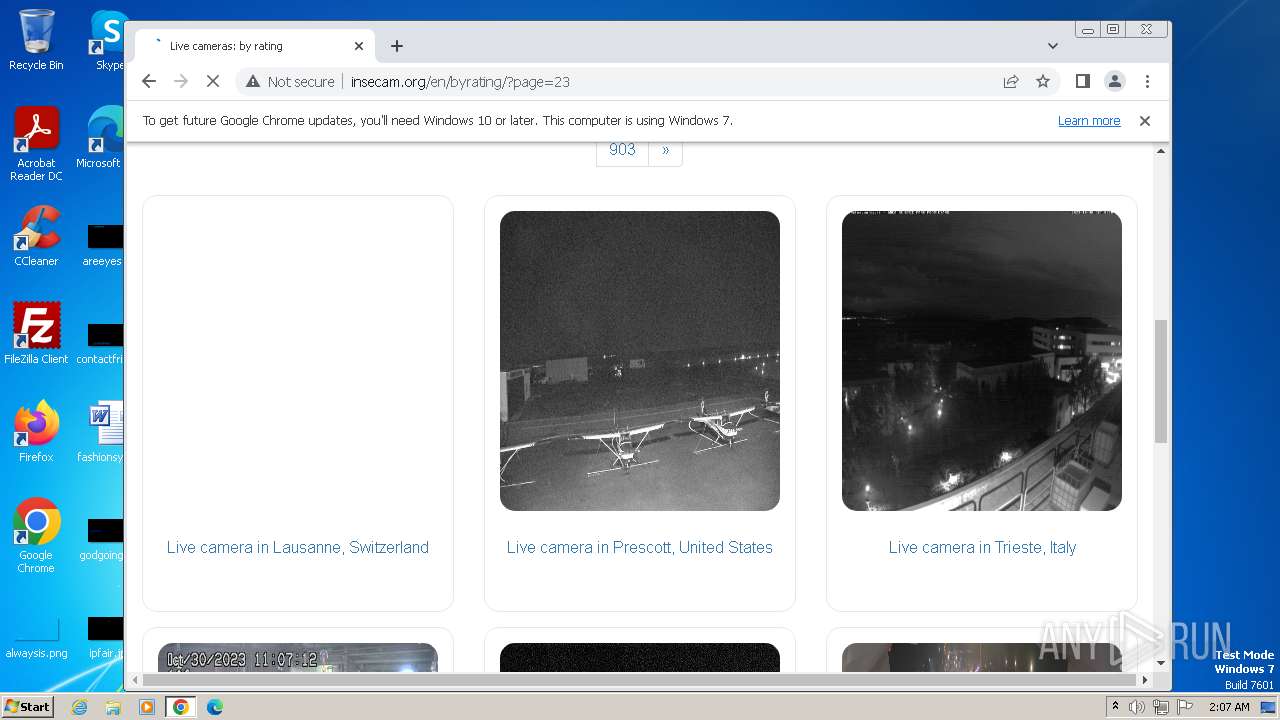This screenshot has height=720, width=1280.
Task: Stop loading the page with X button
Action: (x=213, y=81)
